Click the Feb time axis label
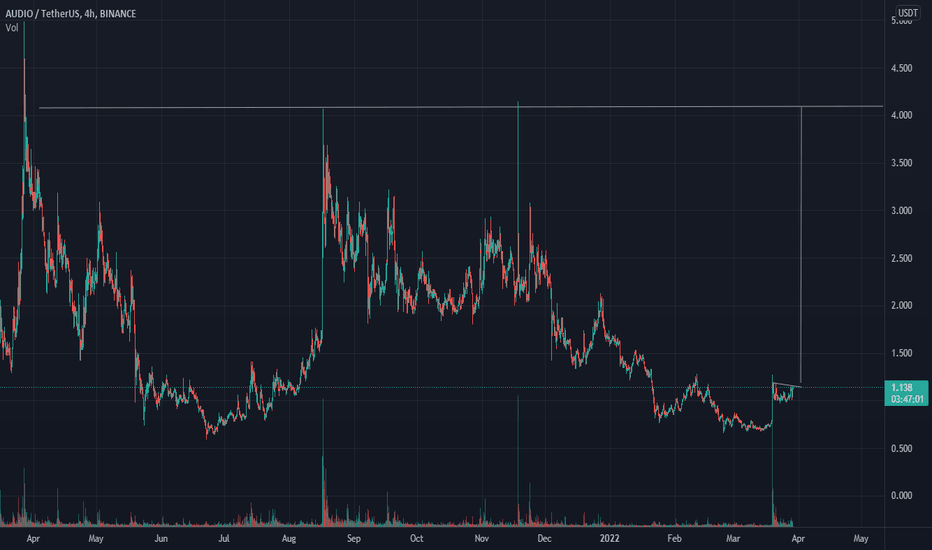 (x=674, y=539)
